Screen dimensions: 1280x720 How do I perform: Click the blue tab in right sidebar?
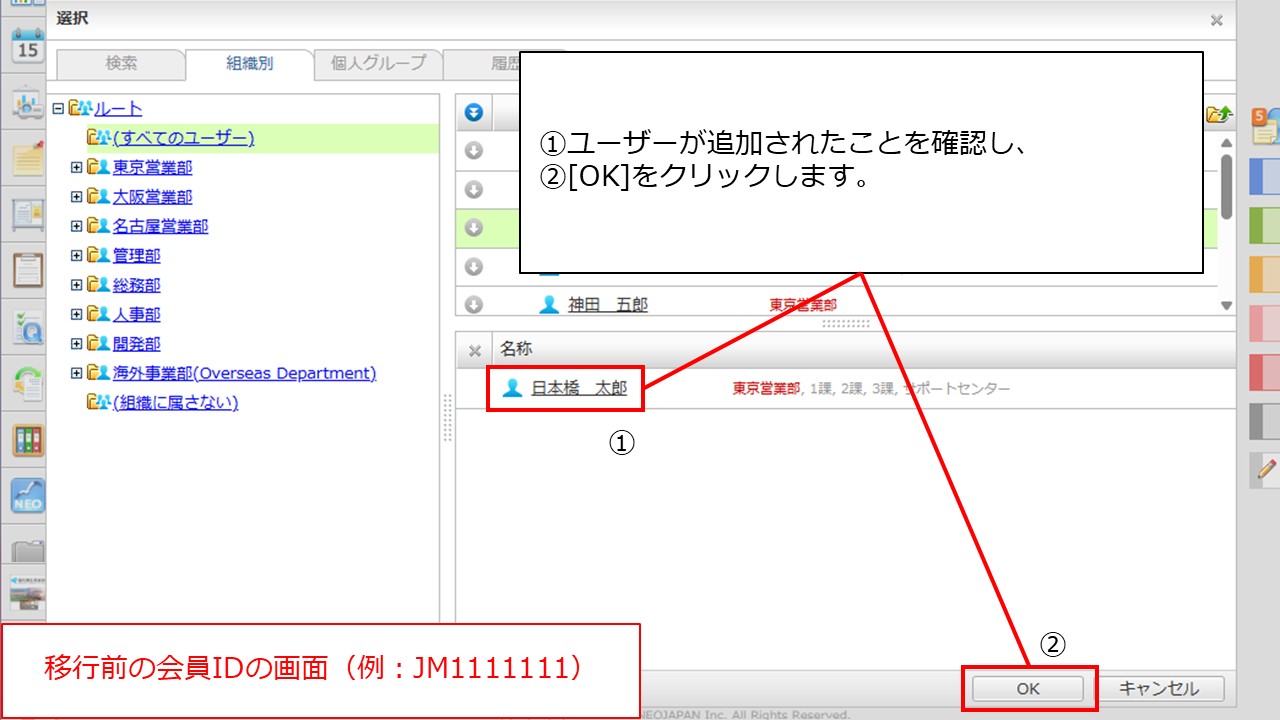tap(1265, 177)
